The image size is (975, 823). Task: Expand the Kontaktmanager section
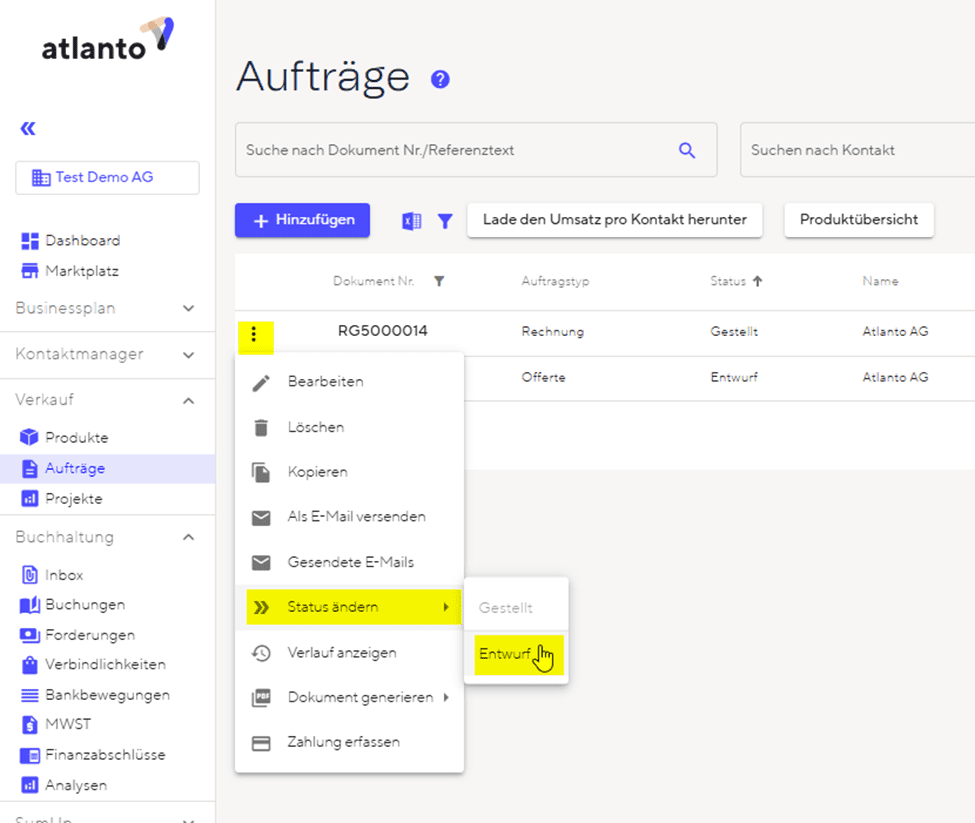coord(188,354)
